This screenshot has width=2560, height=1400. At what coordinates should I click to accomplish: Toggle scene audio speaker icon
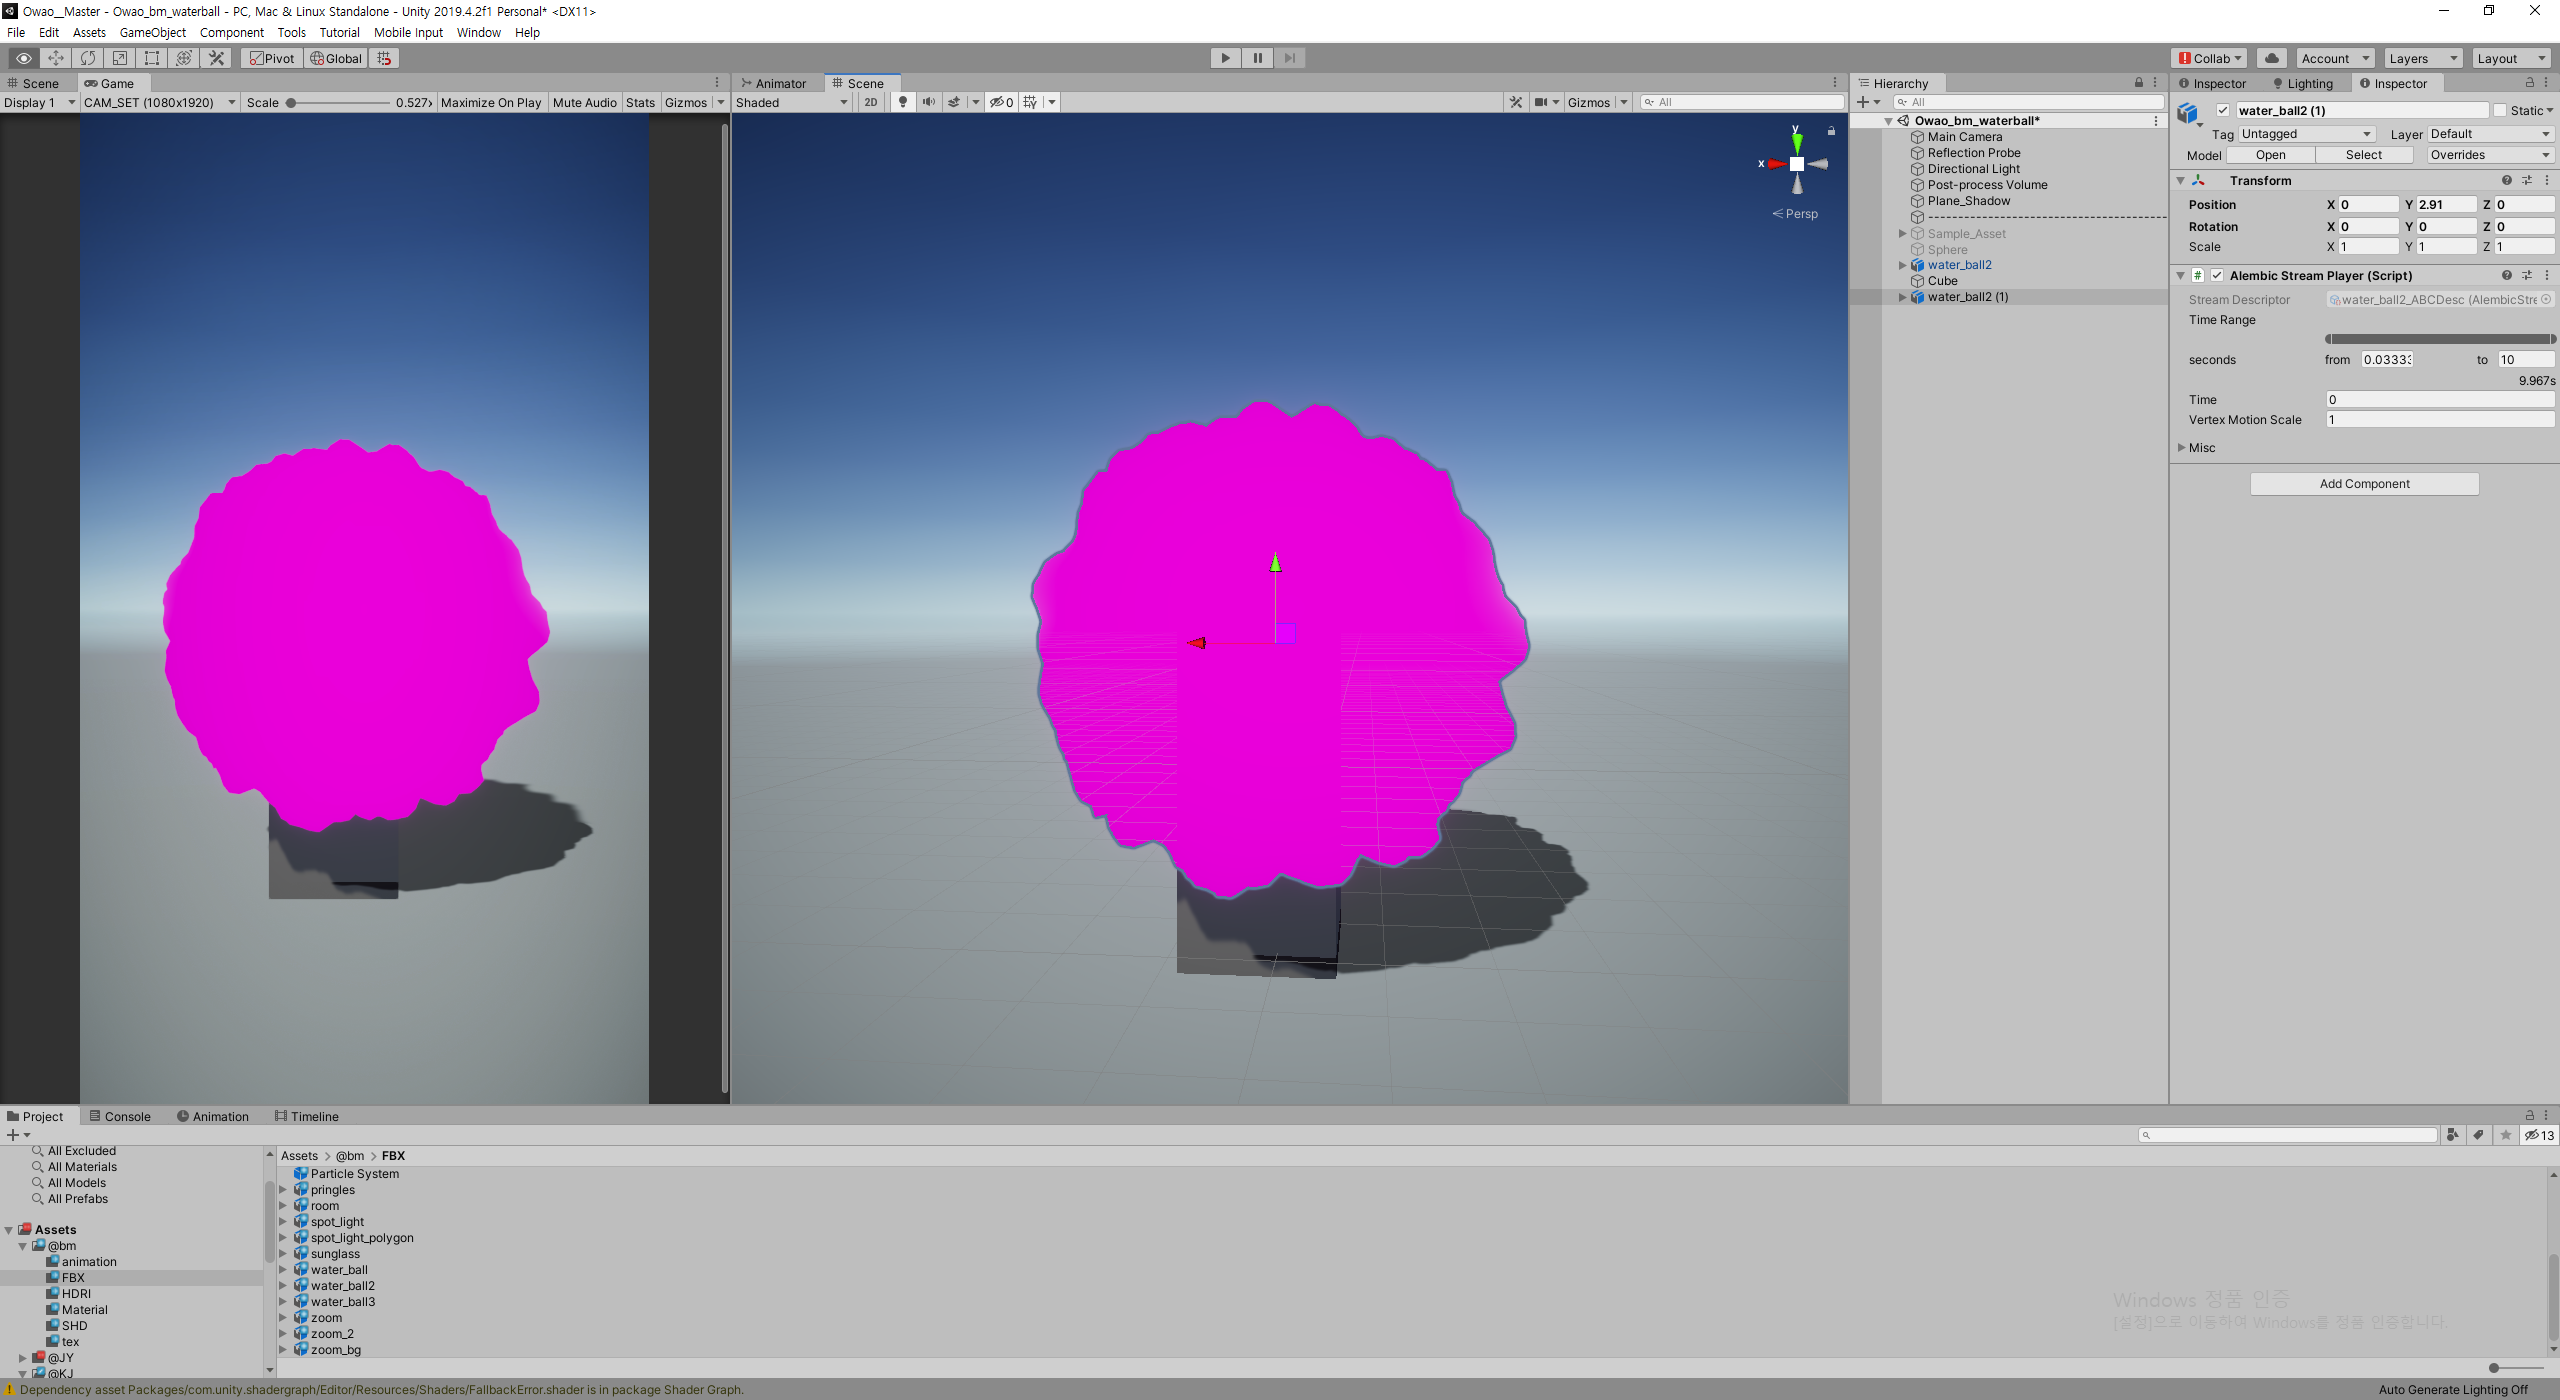[929, 102]
